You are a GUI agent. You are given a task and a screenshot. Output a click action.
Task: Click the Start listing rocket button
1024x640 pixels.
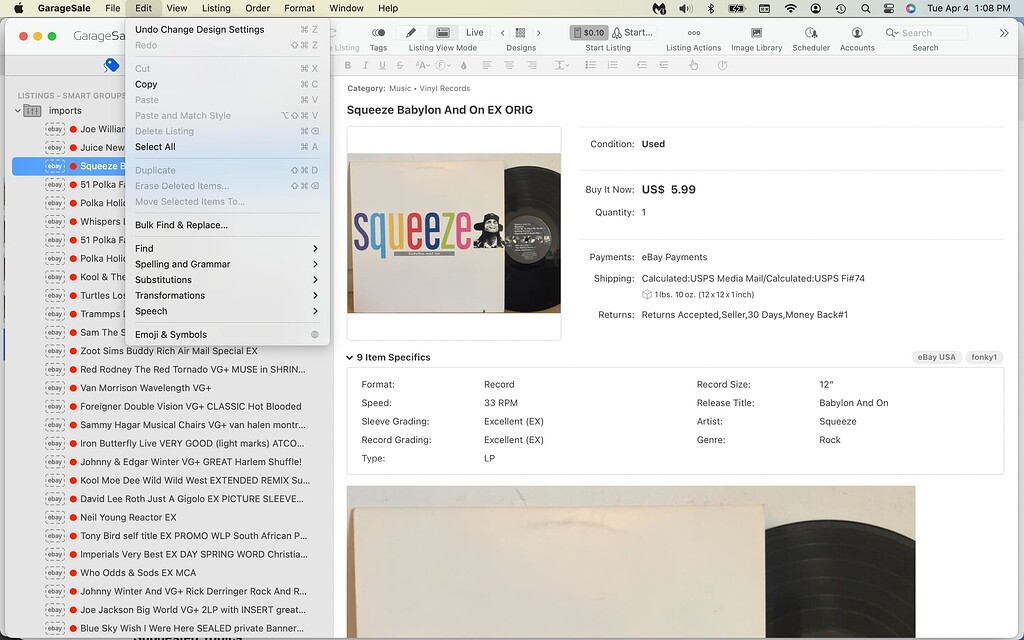coord(633,33)
